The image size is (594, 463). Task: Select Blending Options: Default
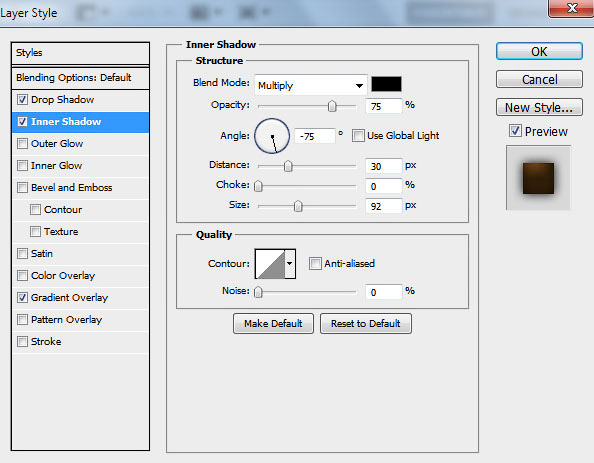tap(80, 78)
